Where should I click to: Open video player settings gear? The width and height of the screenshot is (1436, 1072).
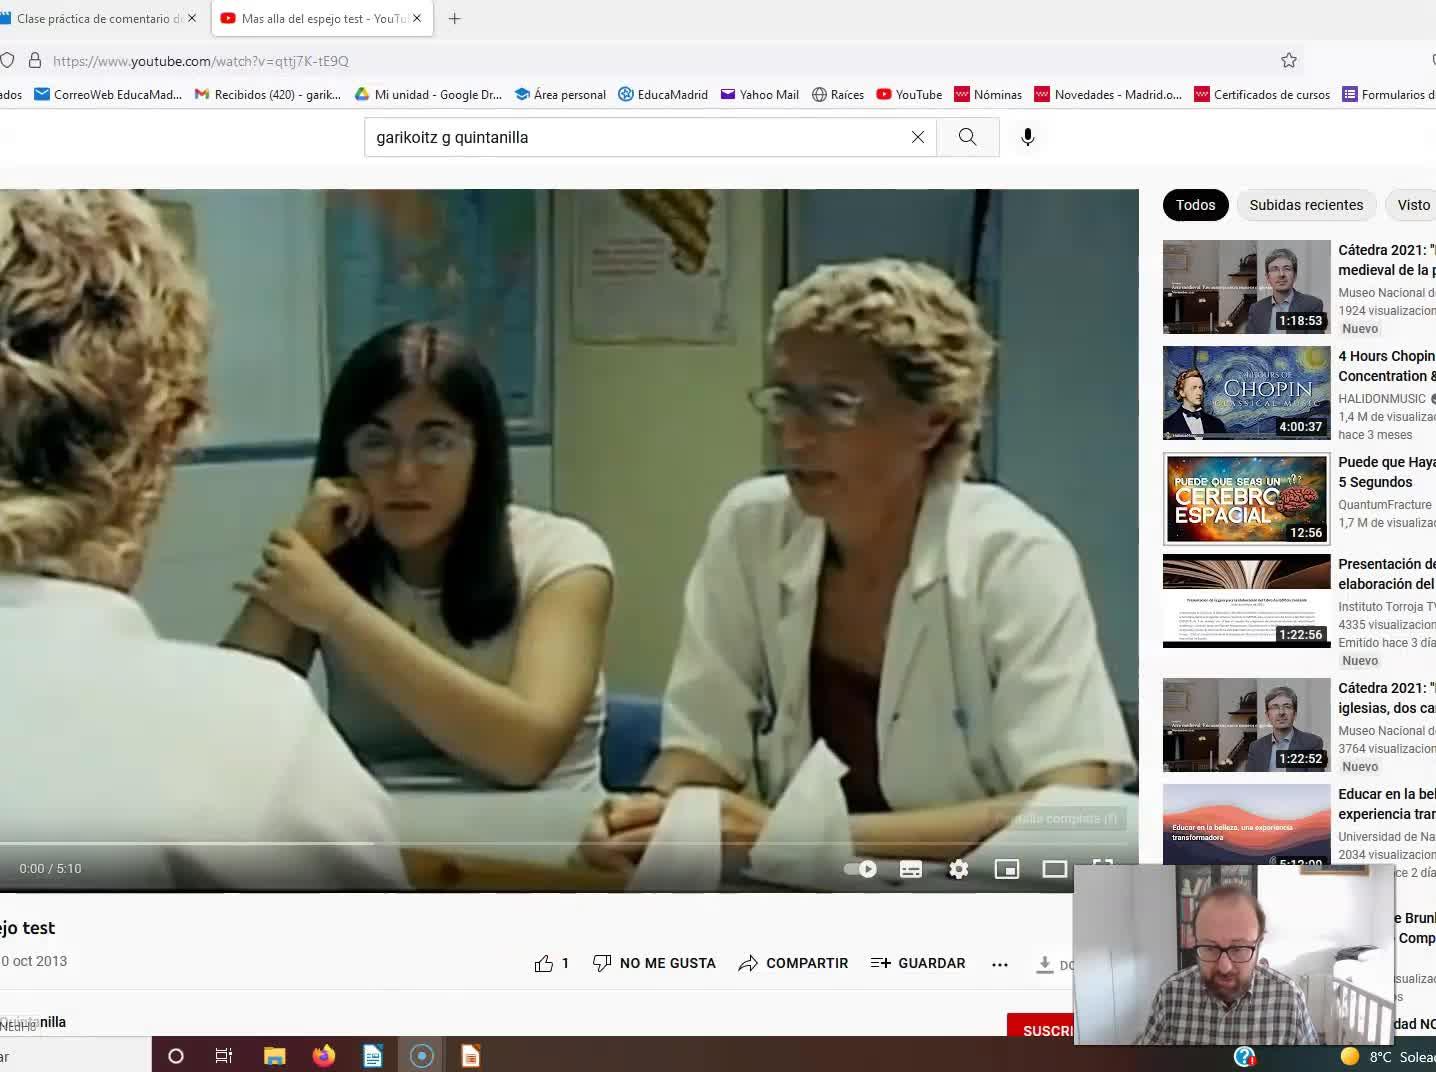[959, 869]
